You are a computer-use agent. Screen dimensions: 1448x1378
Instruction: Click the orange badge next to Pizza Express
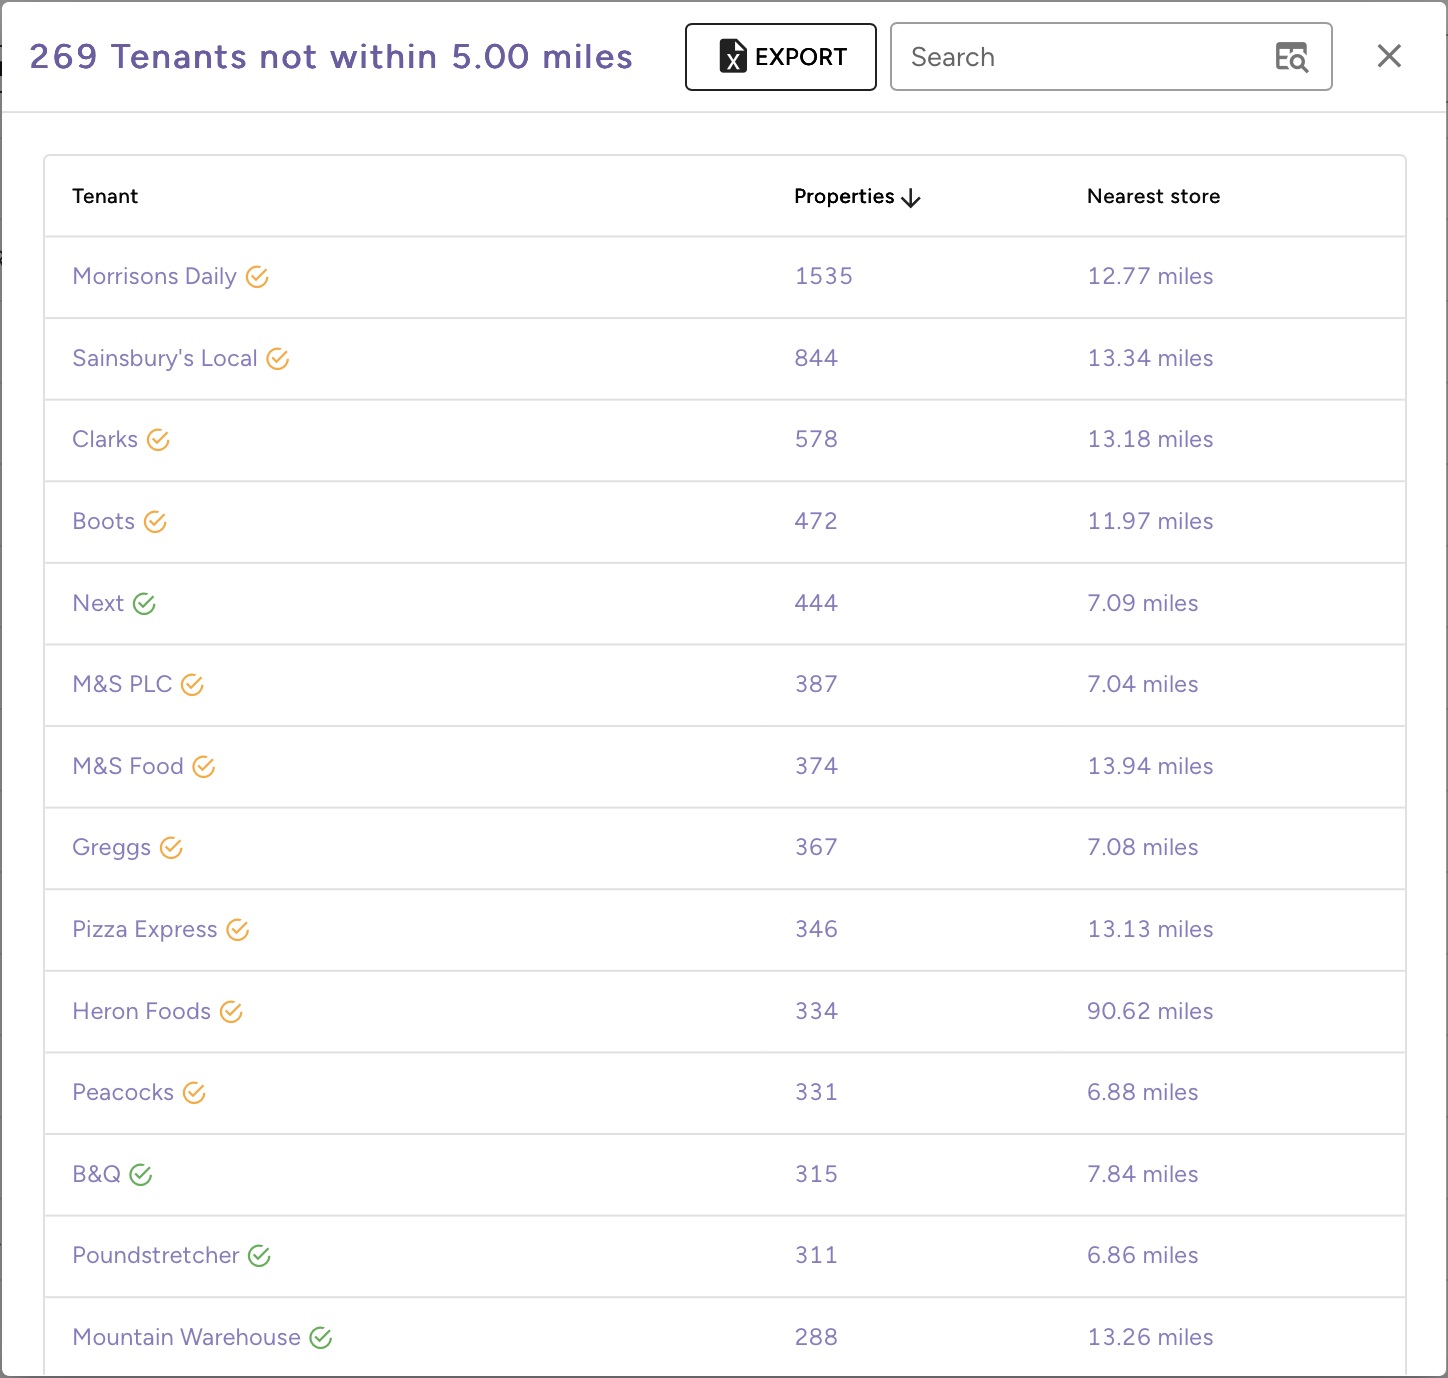tap(237, 930)
